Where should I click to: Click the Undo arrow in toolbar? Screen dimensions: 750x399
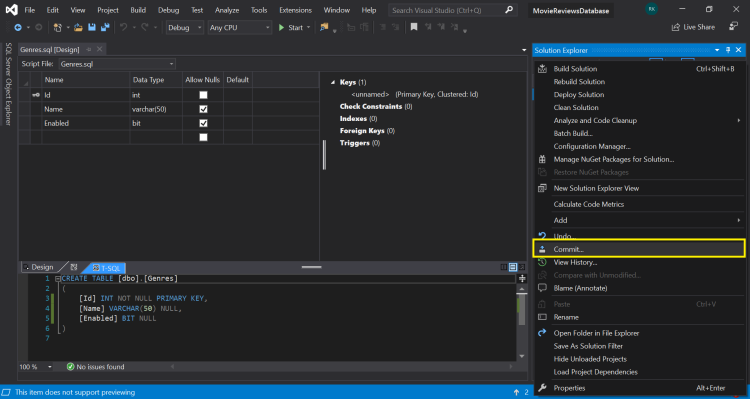(x=123, y=28)
